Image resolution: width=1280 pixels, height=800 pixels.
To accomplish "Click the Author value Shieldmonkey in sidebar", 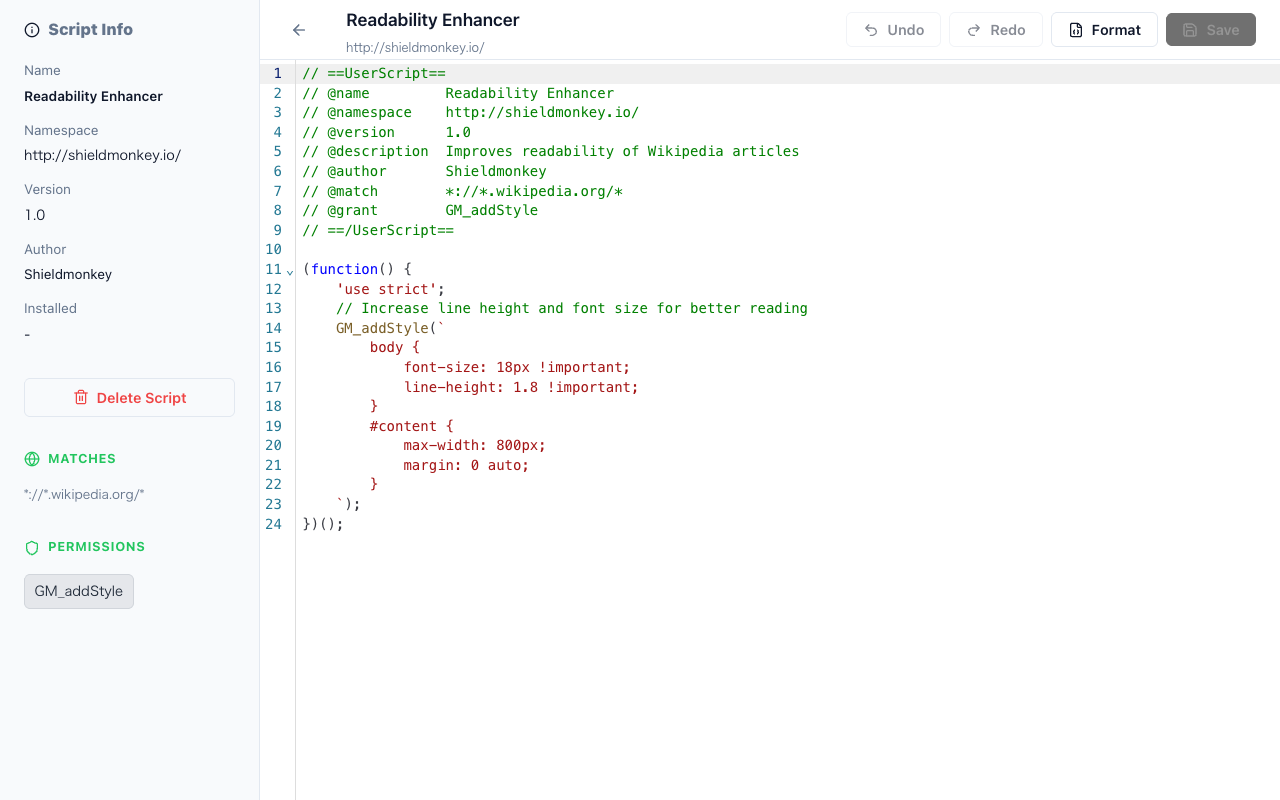I will 68,274.
